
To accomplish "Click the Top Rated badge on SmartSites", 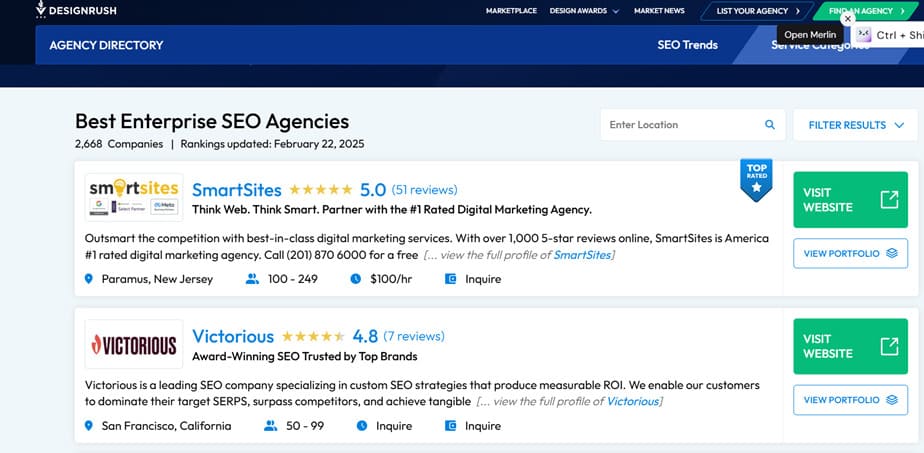I will pos(756,180).
